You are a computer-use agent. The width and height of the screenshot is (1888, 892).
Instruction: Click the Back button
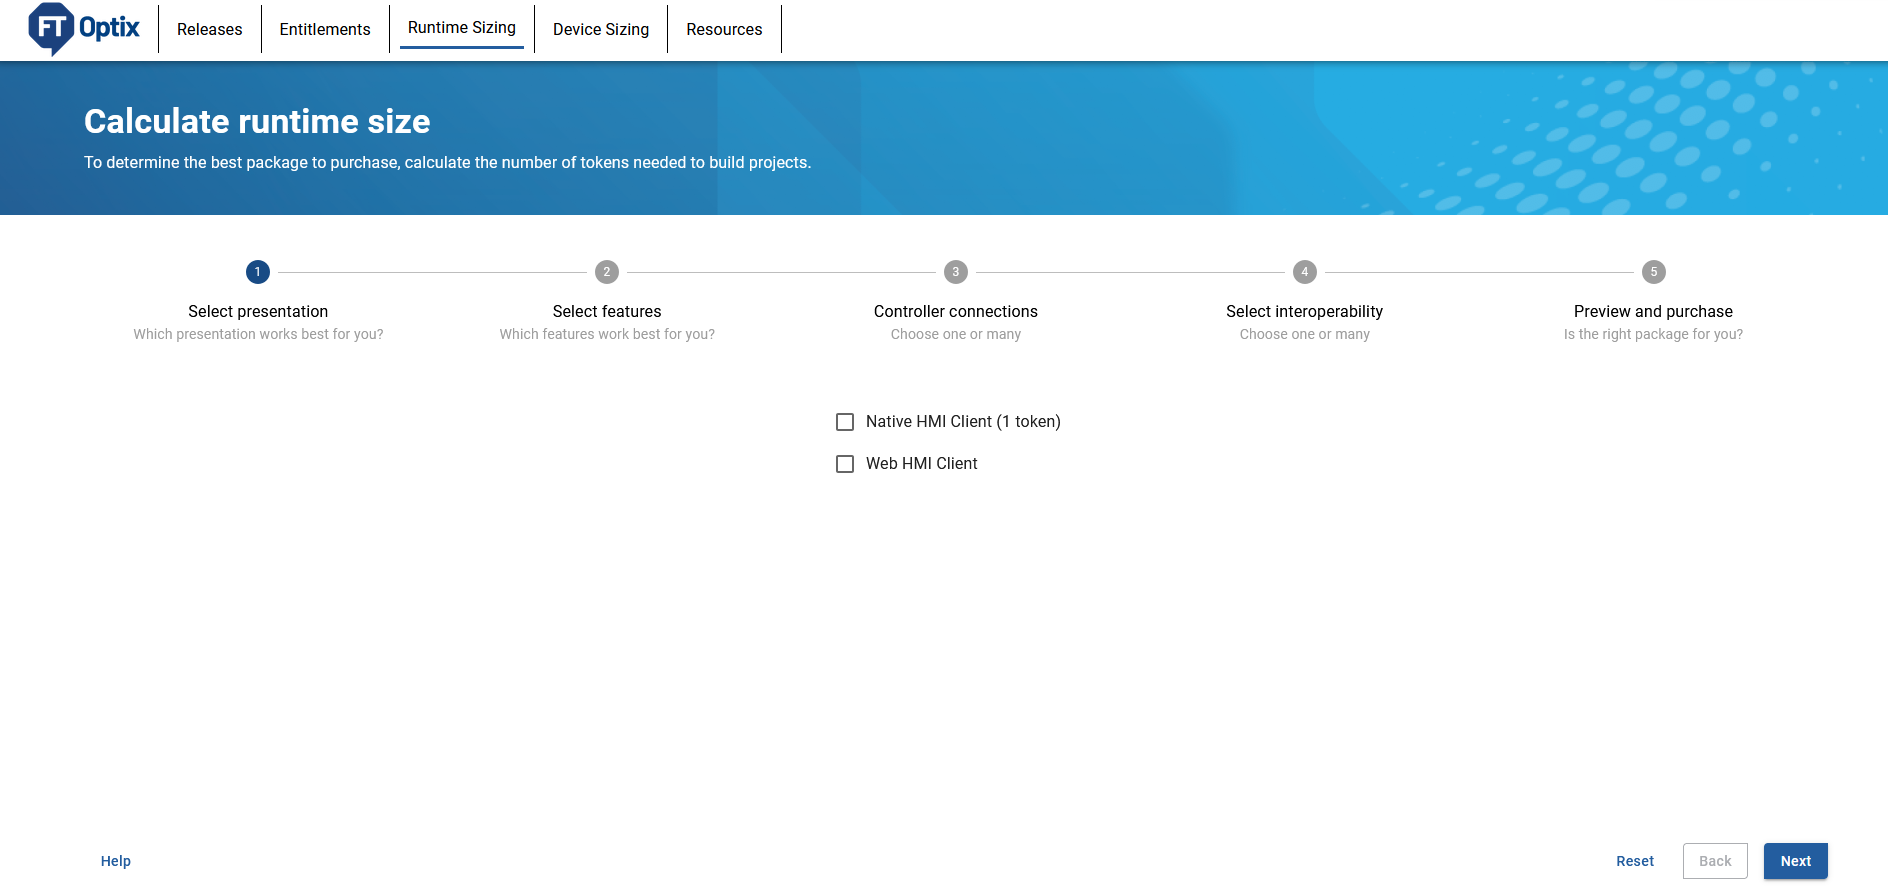(x=1715, y=861)
